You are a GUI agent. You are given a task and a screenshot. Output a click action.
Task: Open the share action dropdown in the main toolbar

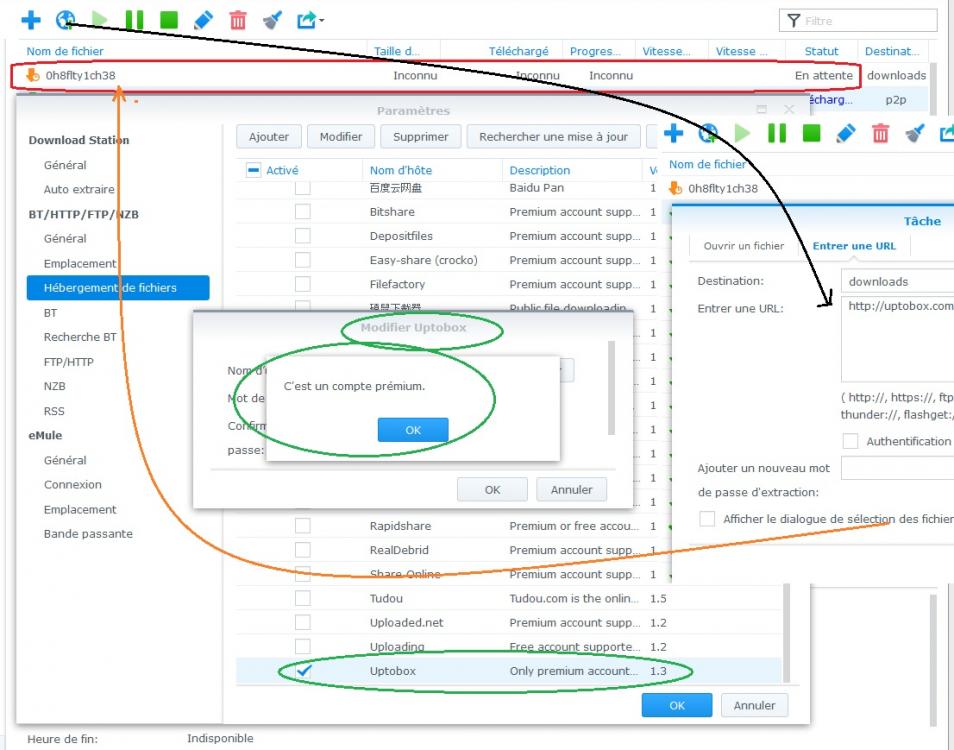click(x=310, y=20)
